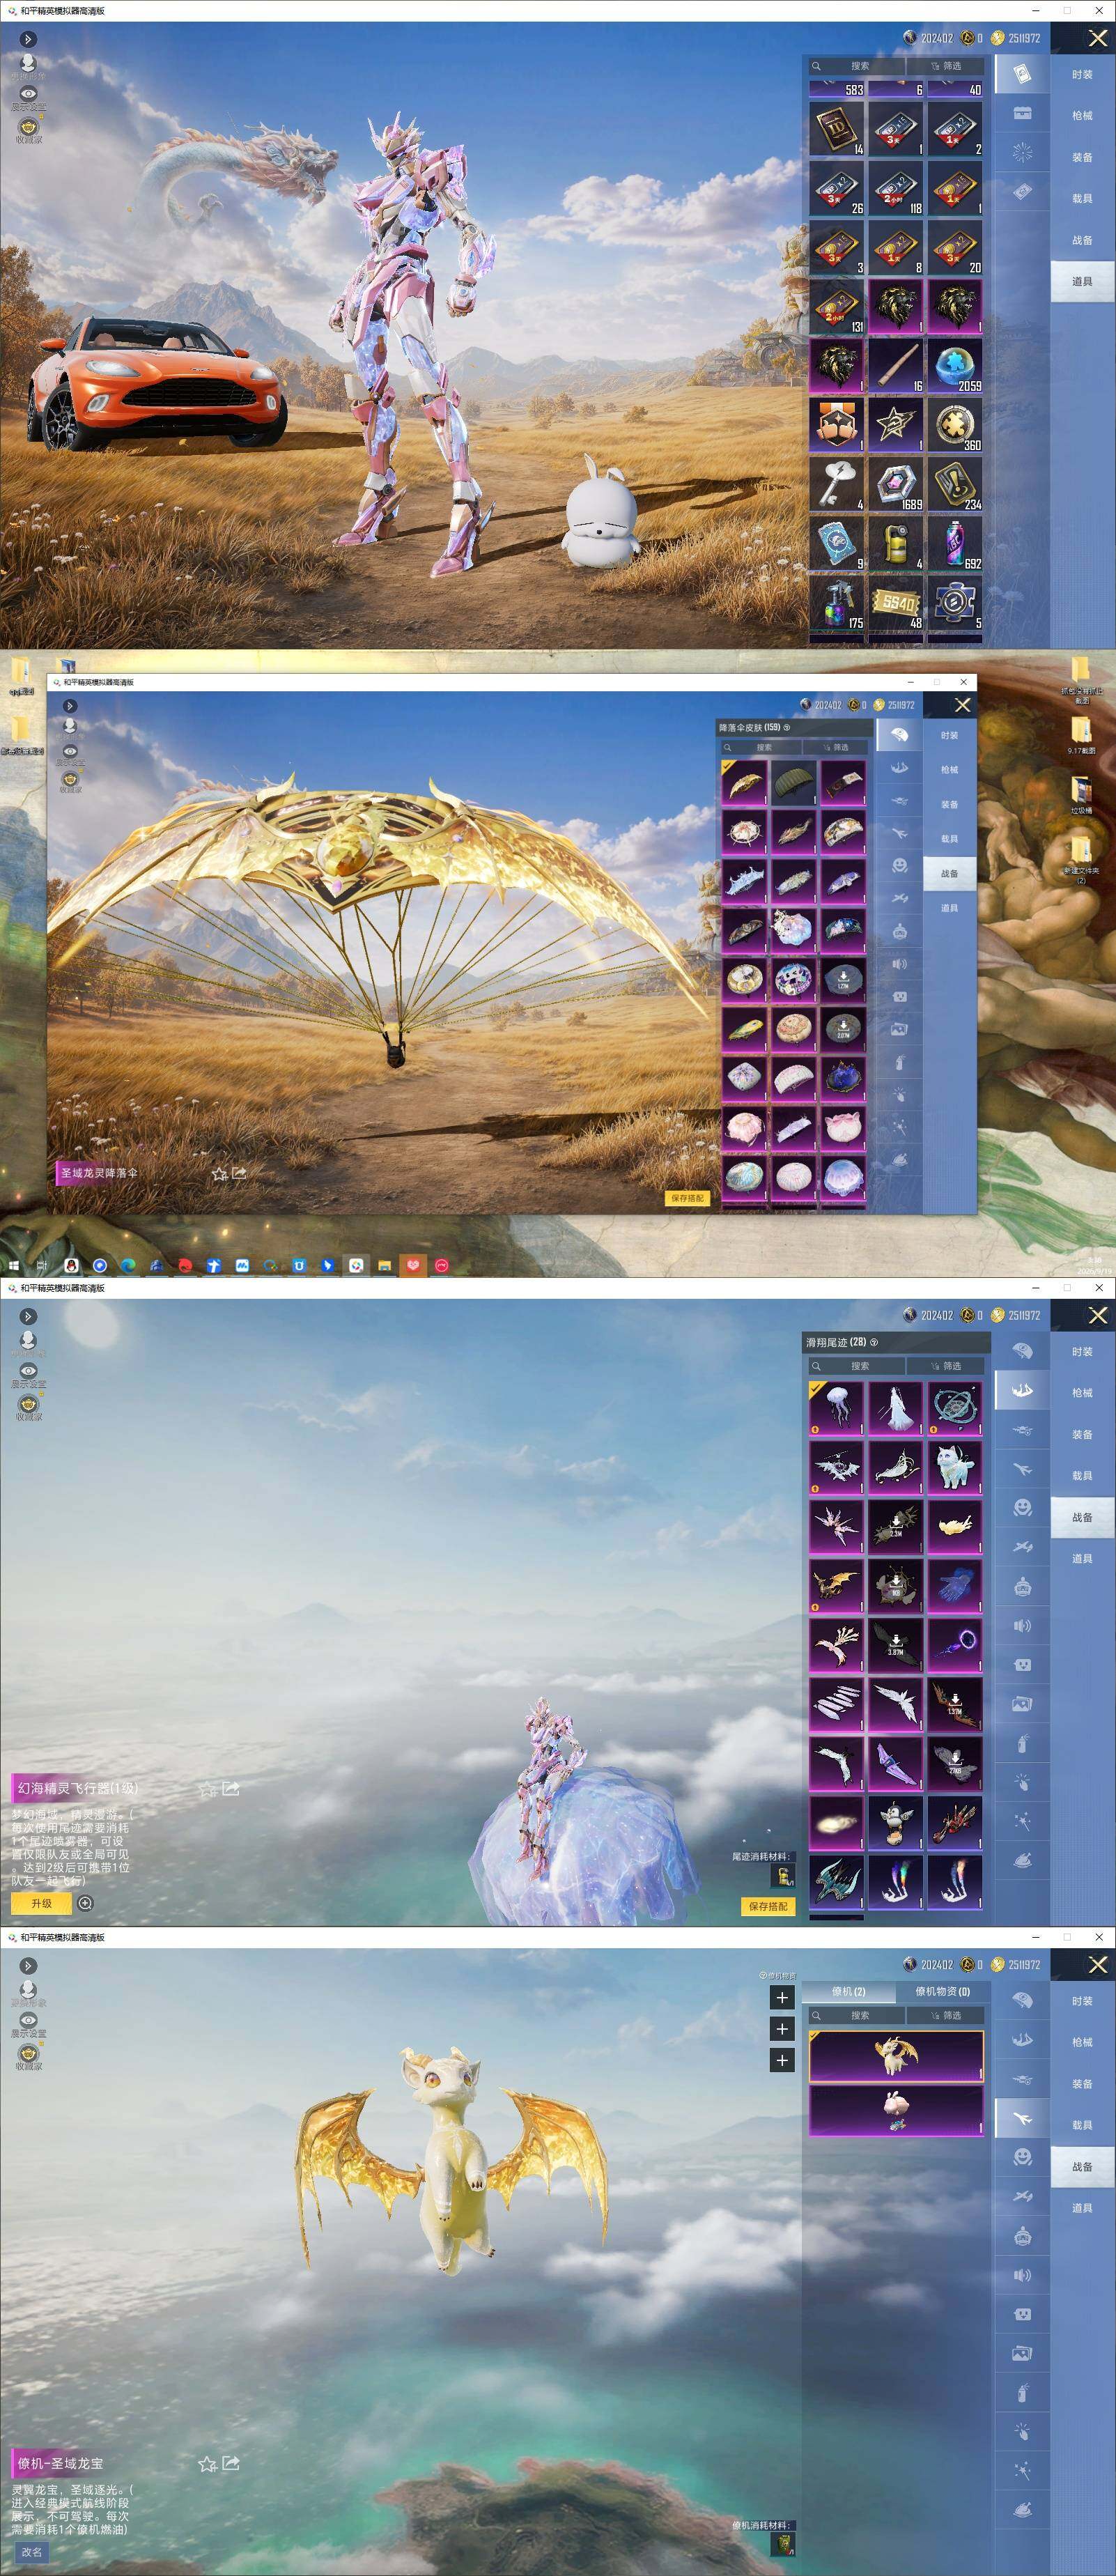The width and height of the screenshot is (1116, 2576).
Task: Open the 僚机物资 (0) tab
Action: (942, 1991)
